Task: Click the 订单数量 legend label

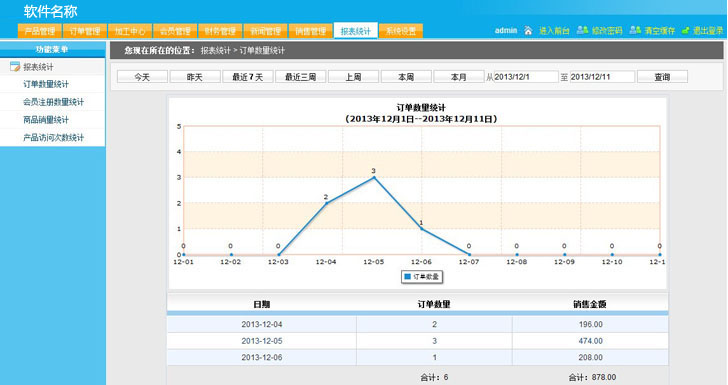Action: click(426, 277)
